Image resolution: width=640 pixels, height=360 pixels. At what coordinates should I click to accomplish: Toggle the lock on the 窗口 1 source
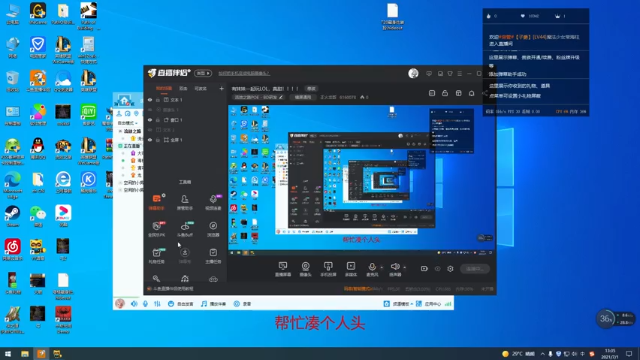158,120
